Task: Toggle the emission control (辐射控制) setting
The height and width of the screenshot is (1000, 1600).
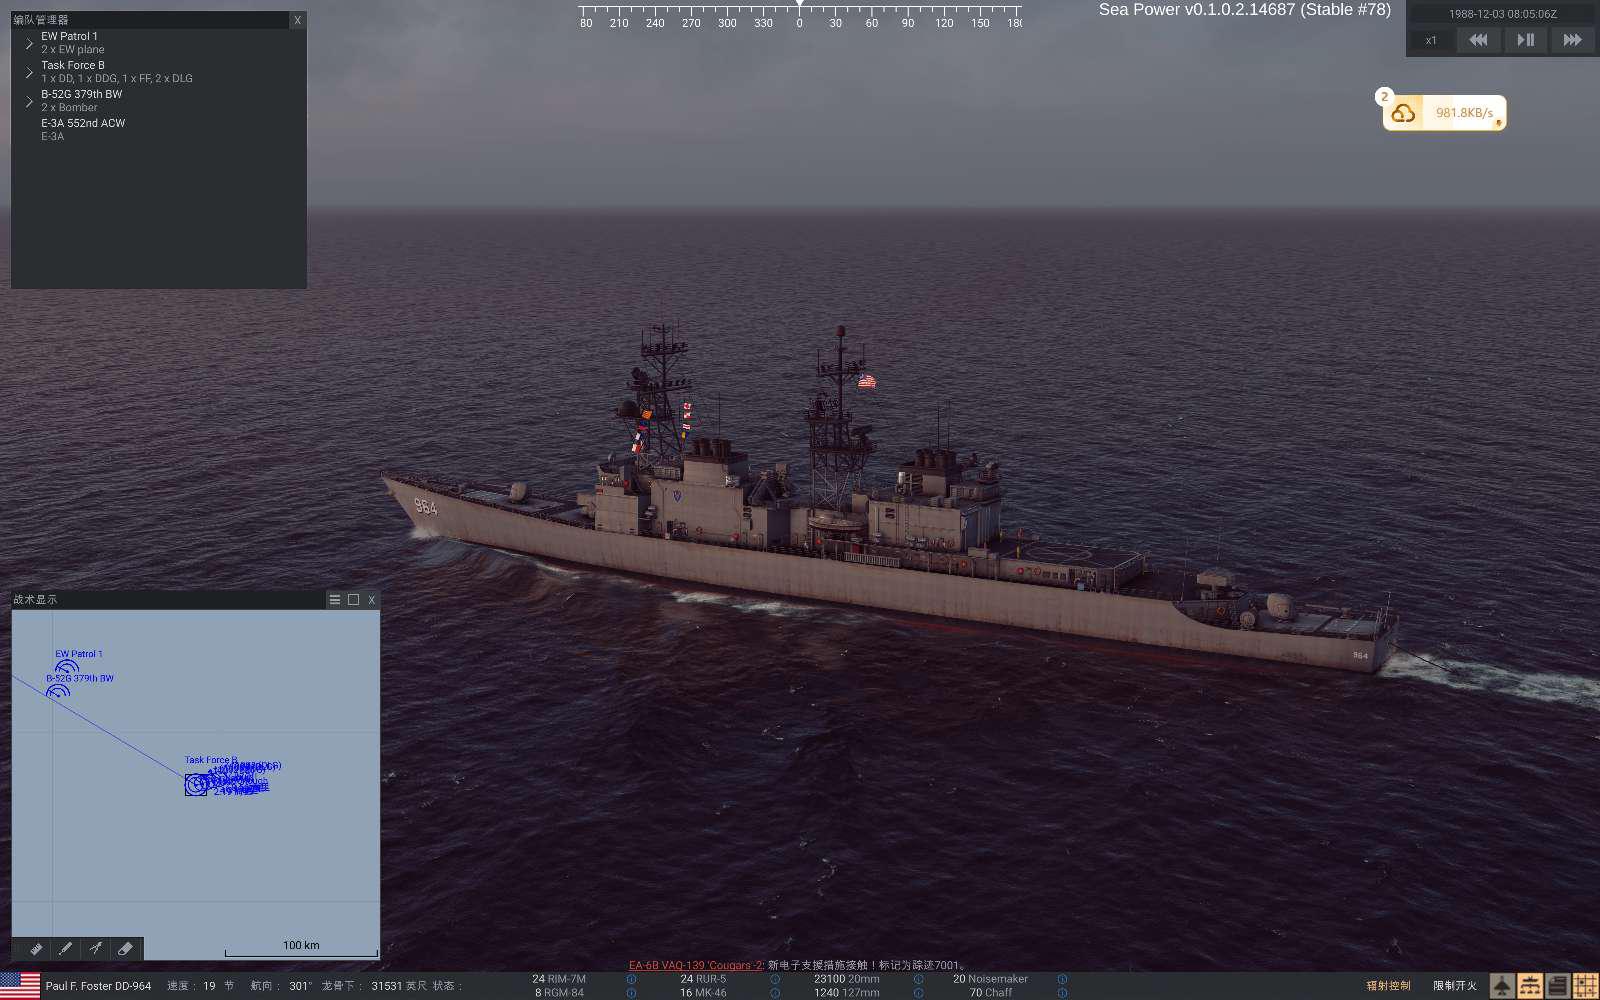Action: pyautogui.click(x=1389, y=986)
